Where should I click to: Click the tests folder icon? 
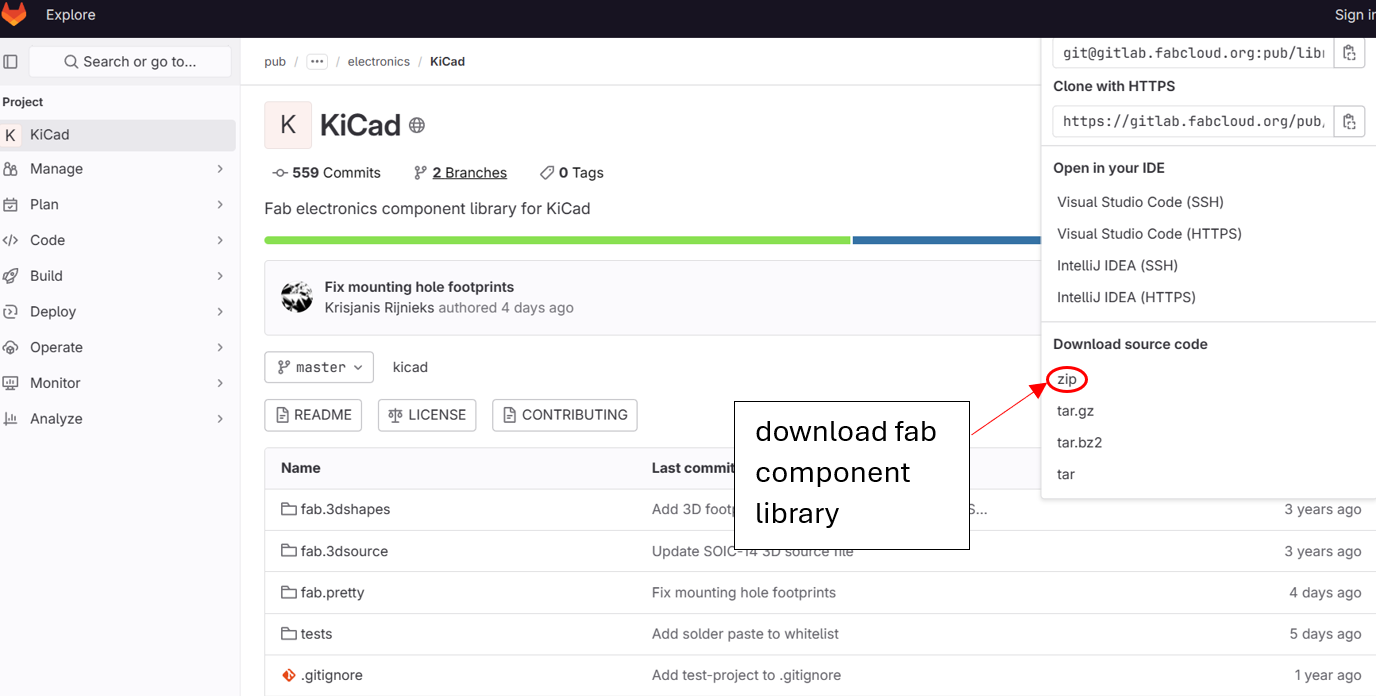[289, 634]
